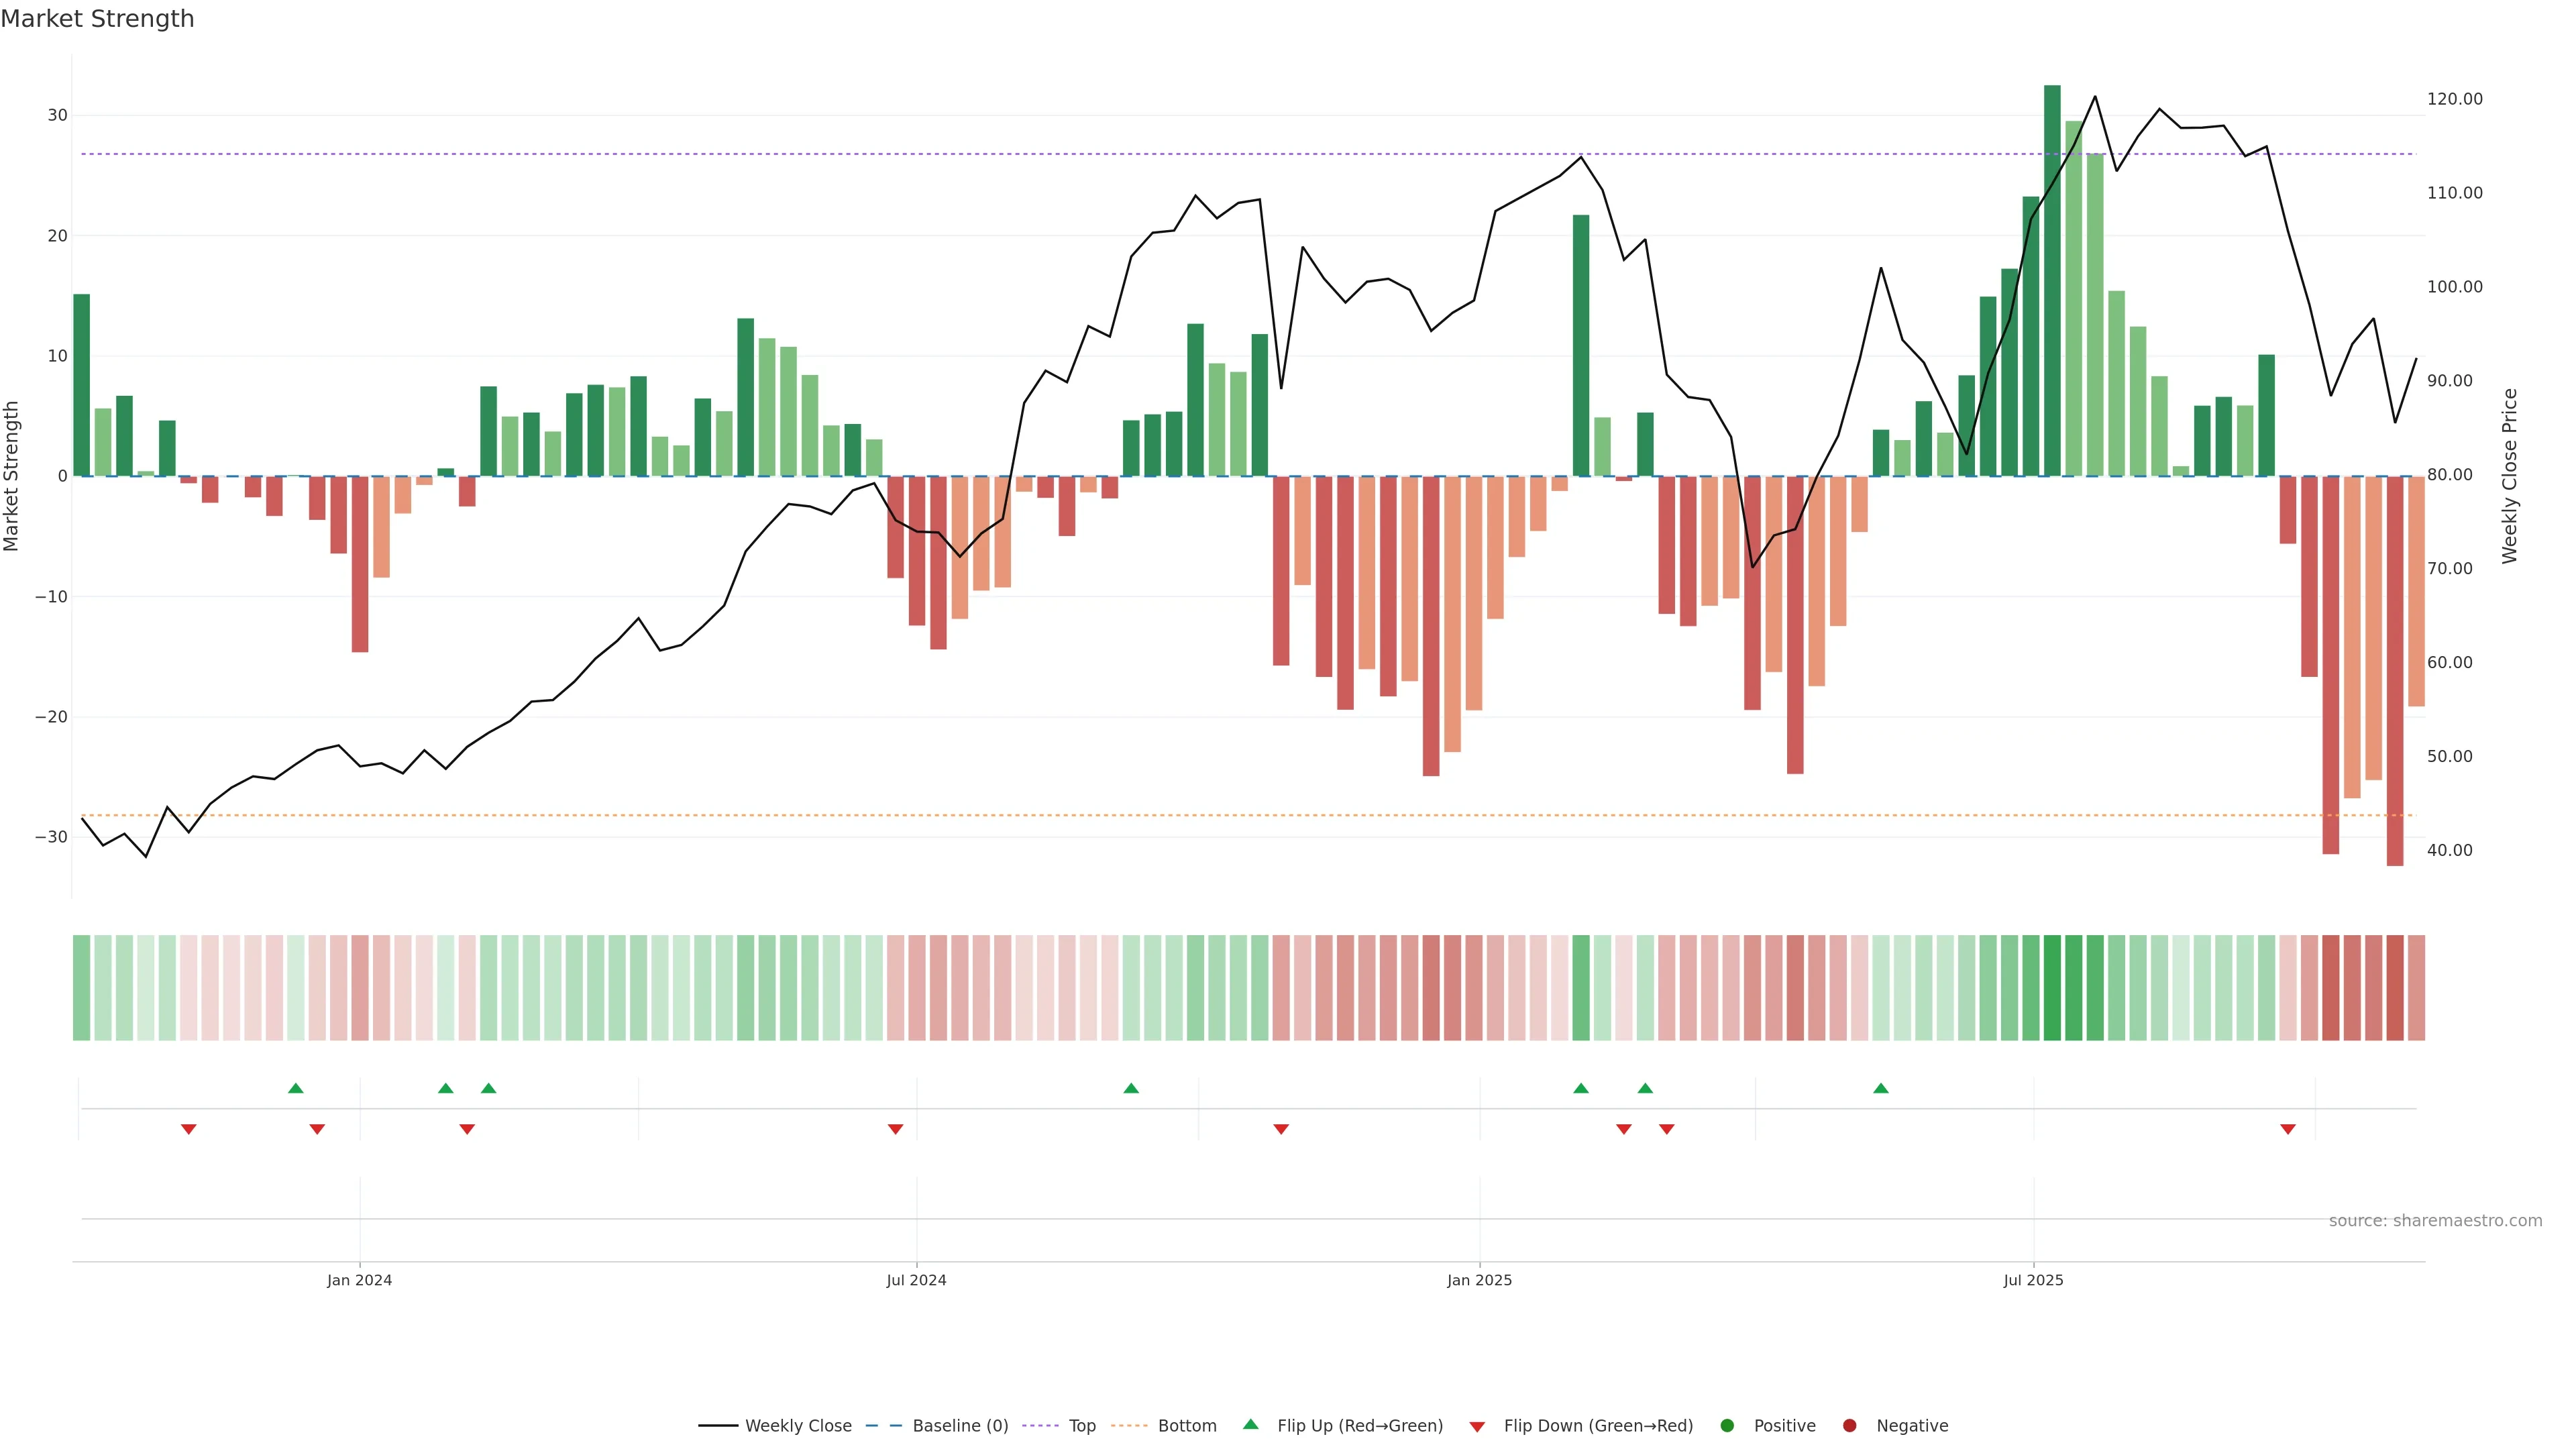Click the darkest green heatmap cell near Jul 2025
This screenshot has height=1449, width=2576.
(x=2052, y=987)
